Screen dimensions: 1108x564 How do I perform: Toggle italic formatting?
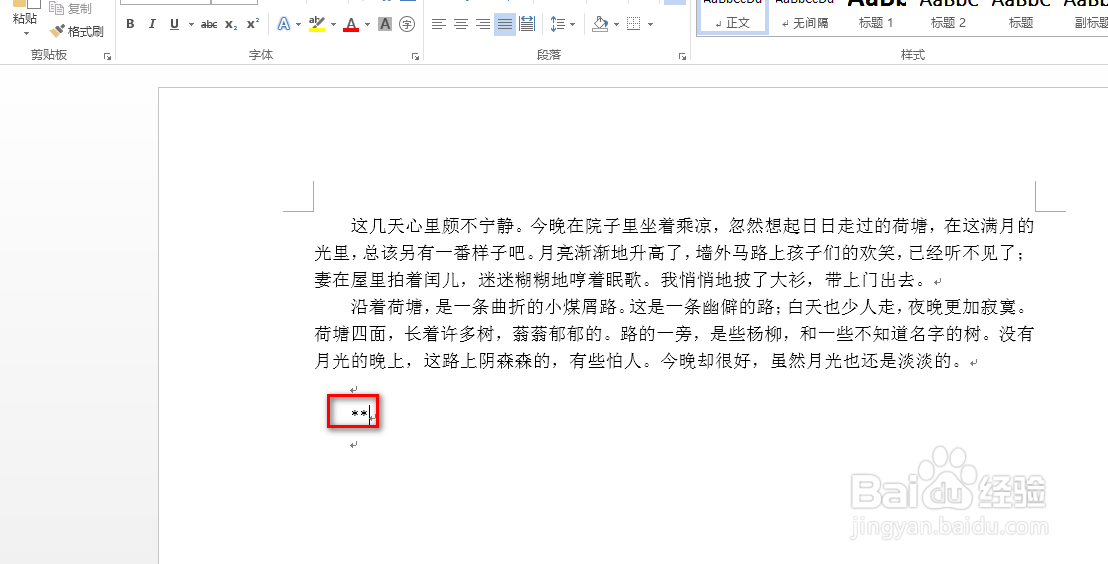[x=152, y=25]
